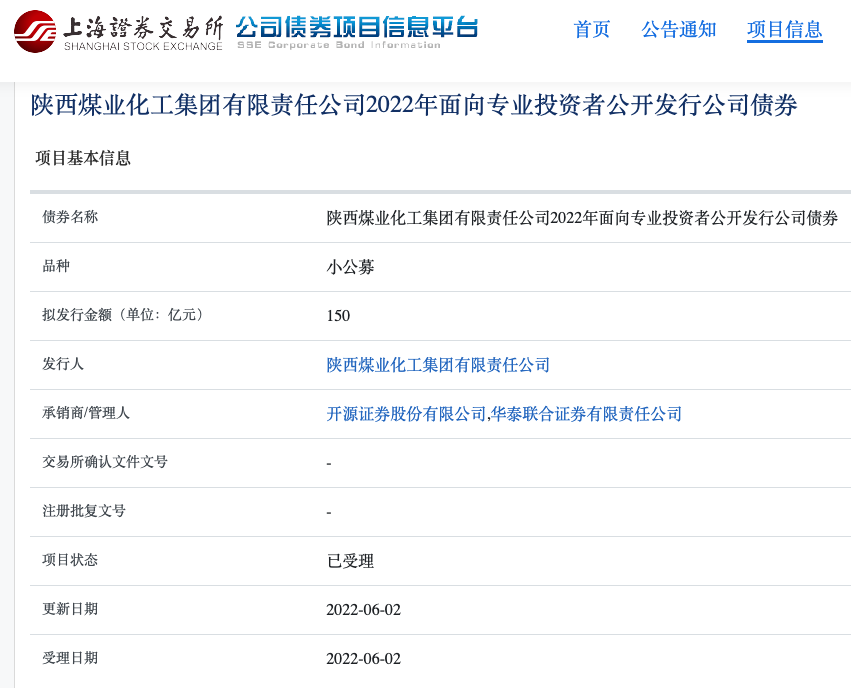This screenshot has width=851, height=688.
Task: Click the 交易所确认文件文号 label
Action: pos(105,462)
